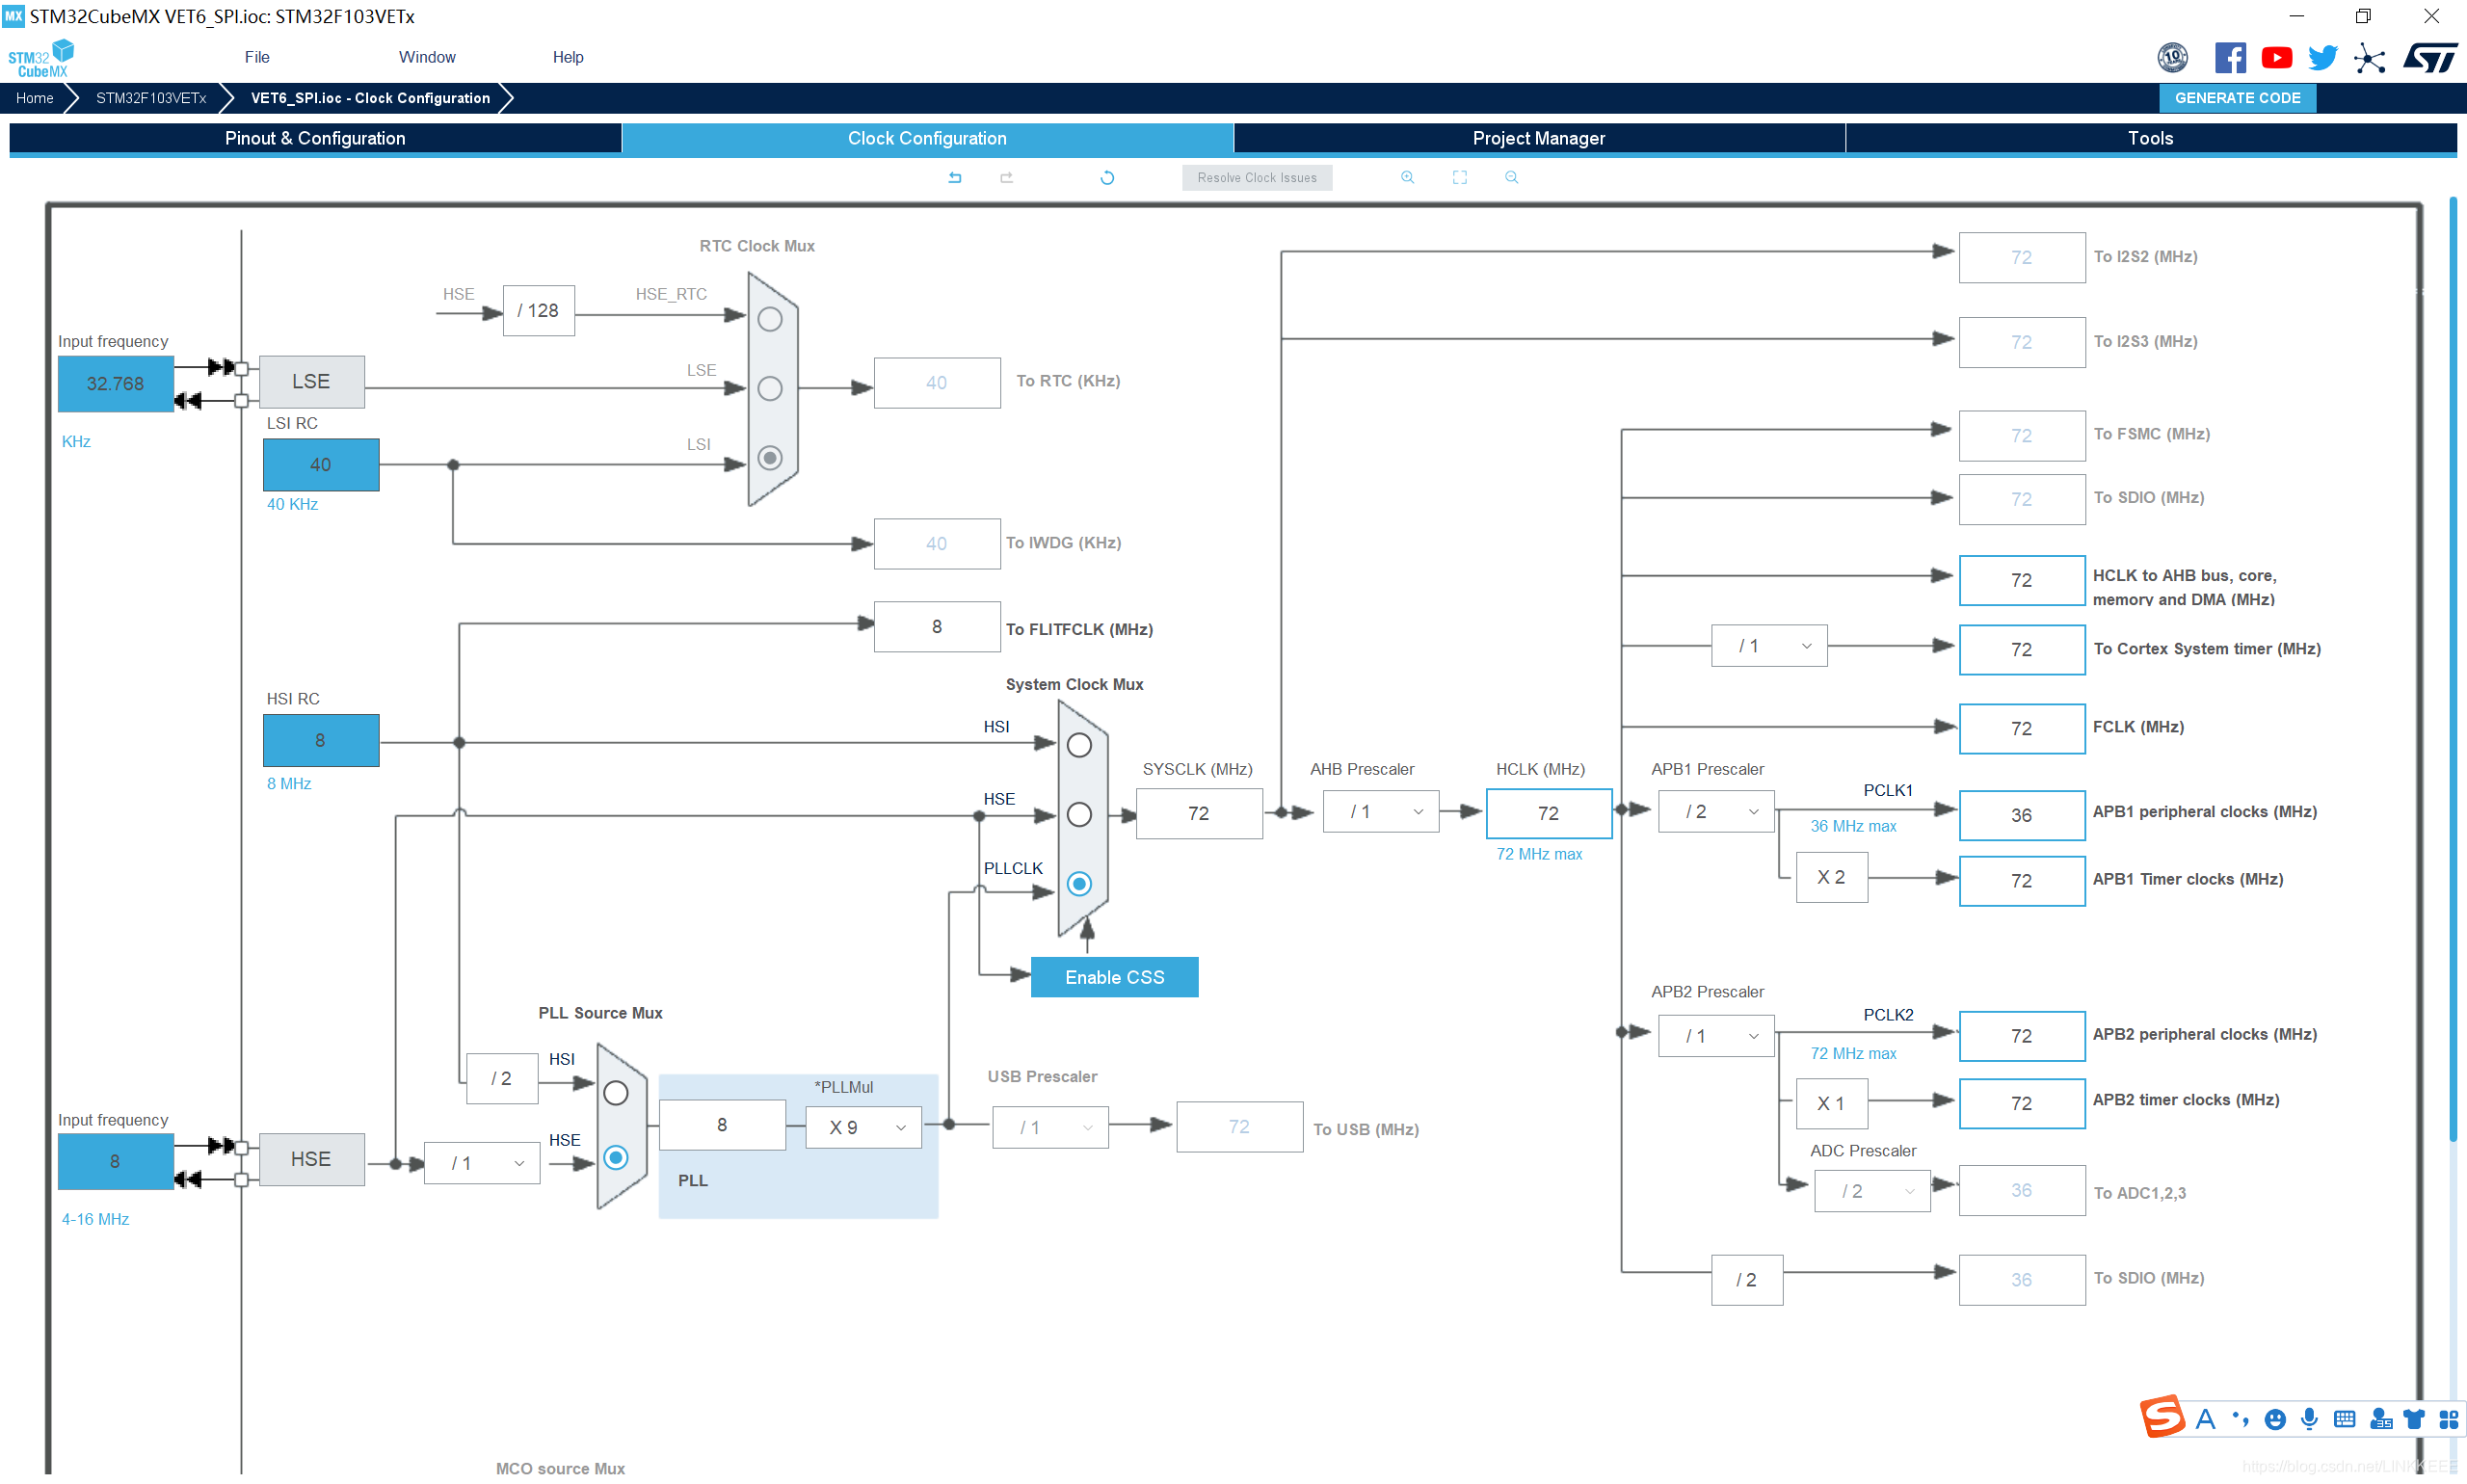Edit the LSE 32.768 input frequency
The height and width of the screenshot is (1484, 2467).
click(115, 384)
